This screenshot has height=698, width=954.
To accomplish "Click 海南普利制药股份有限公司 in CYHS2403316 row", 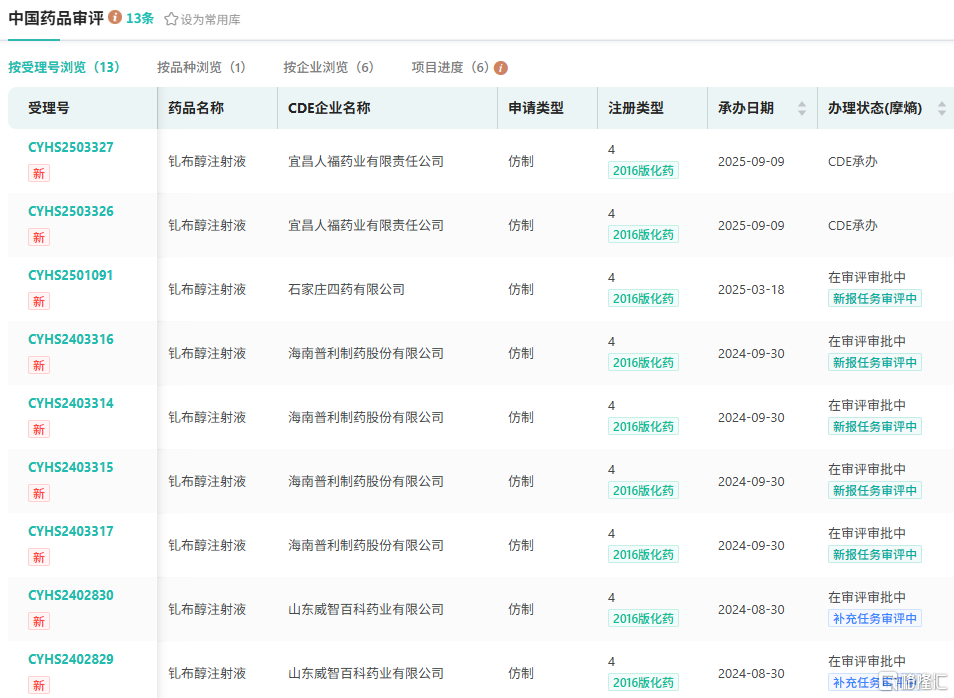I will point(366,353).
